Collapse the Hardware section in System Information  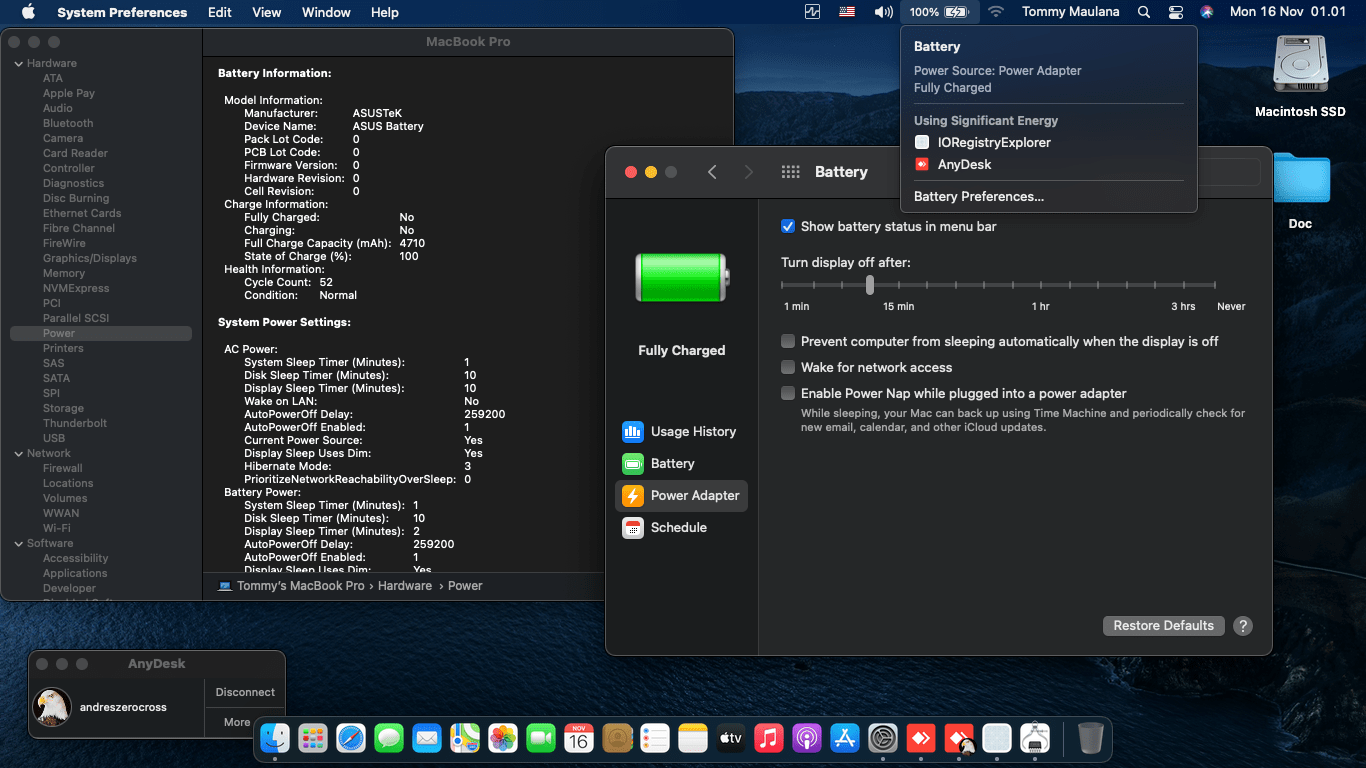coord(18,64)
